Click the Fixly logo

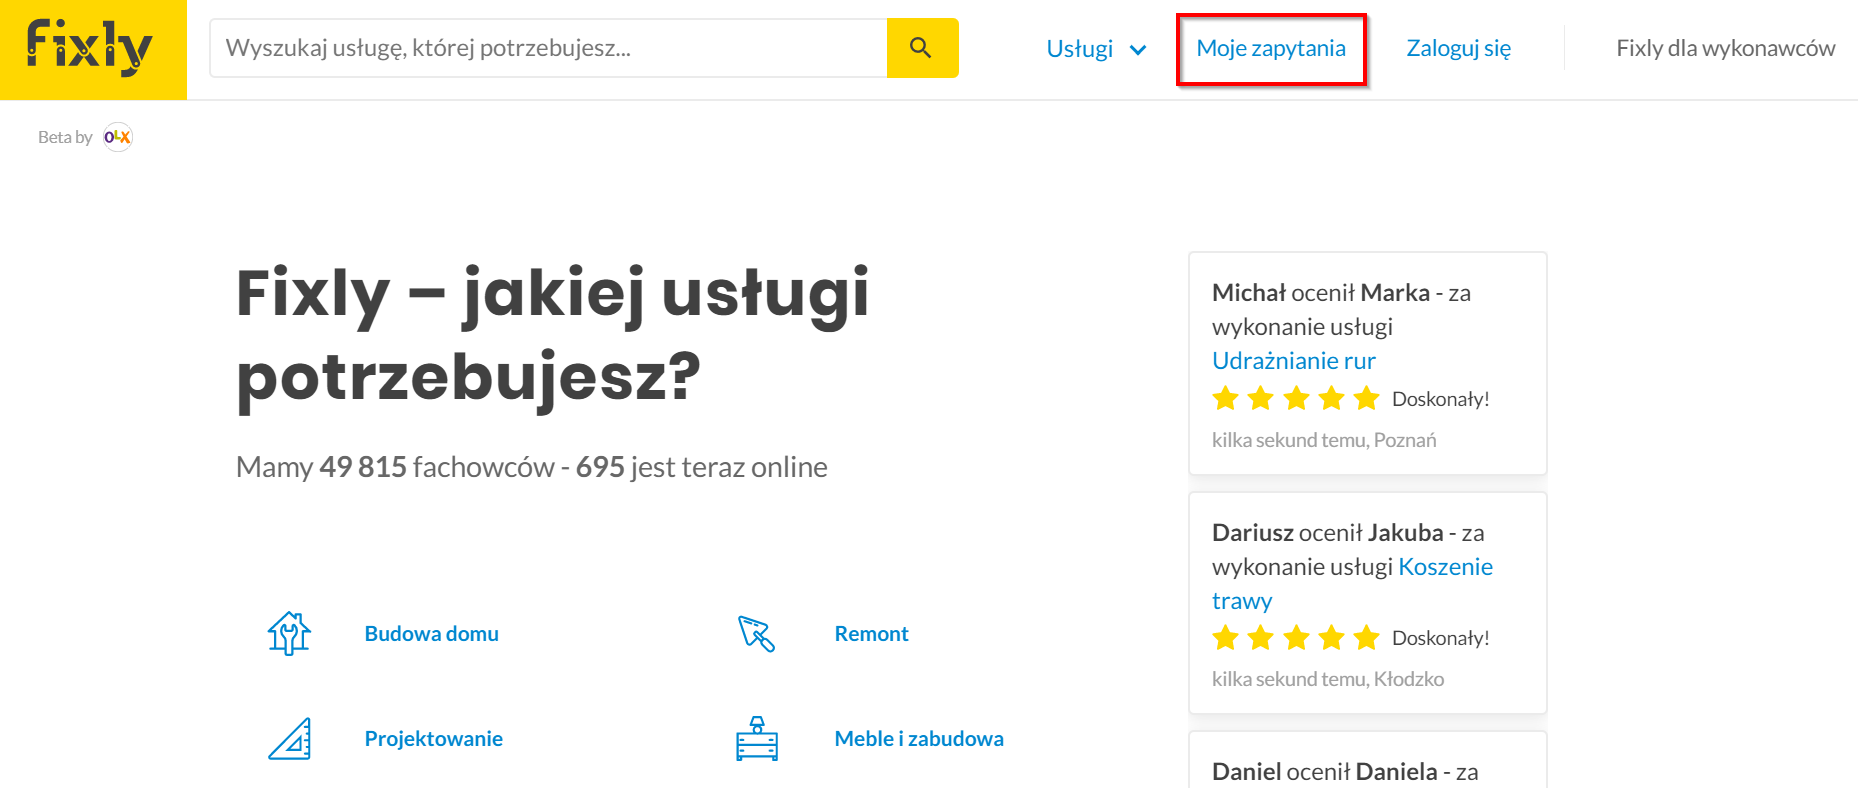pos(91,49)
